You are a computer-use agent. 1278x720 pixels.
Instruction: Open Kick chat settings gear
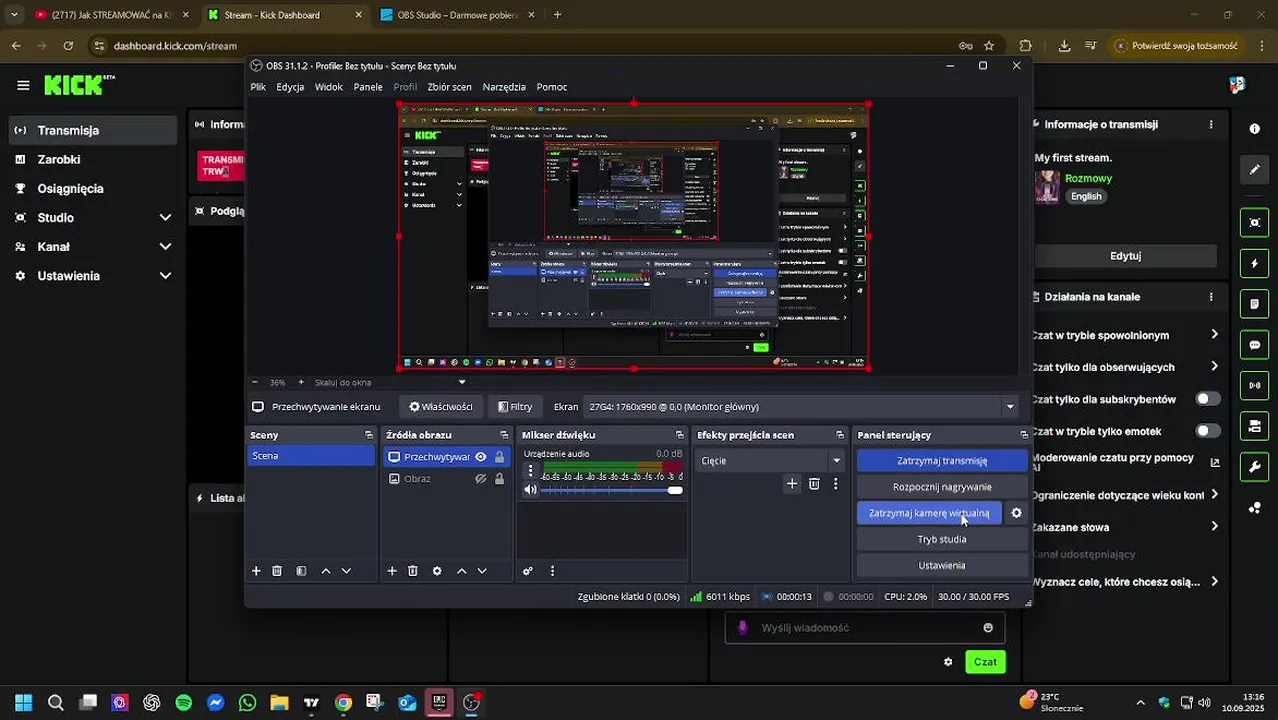(x=948, y=662)
